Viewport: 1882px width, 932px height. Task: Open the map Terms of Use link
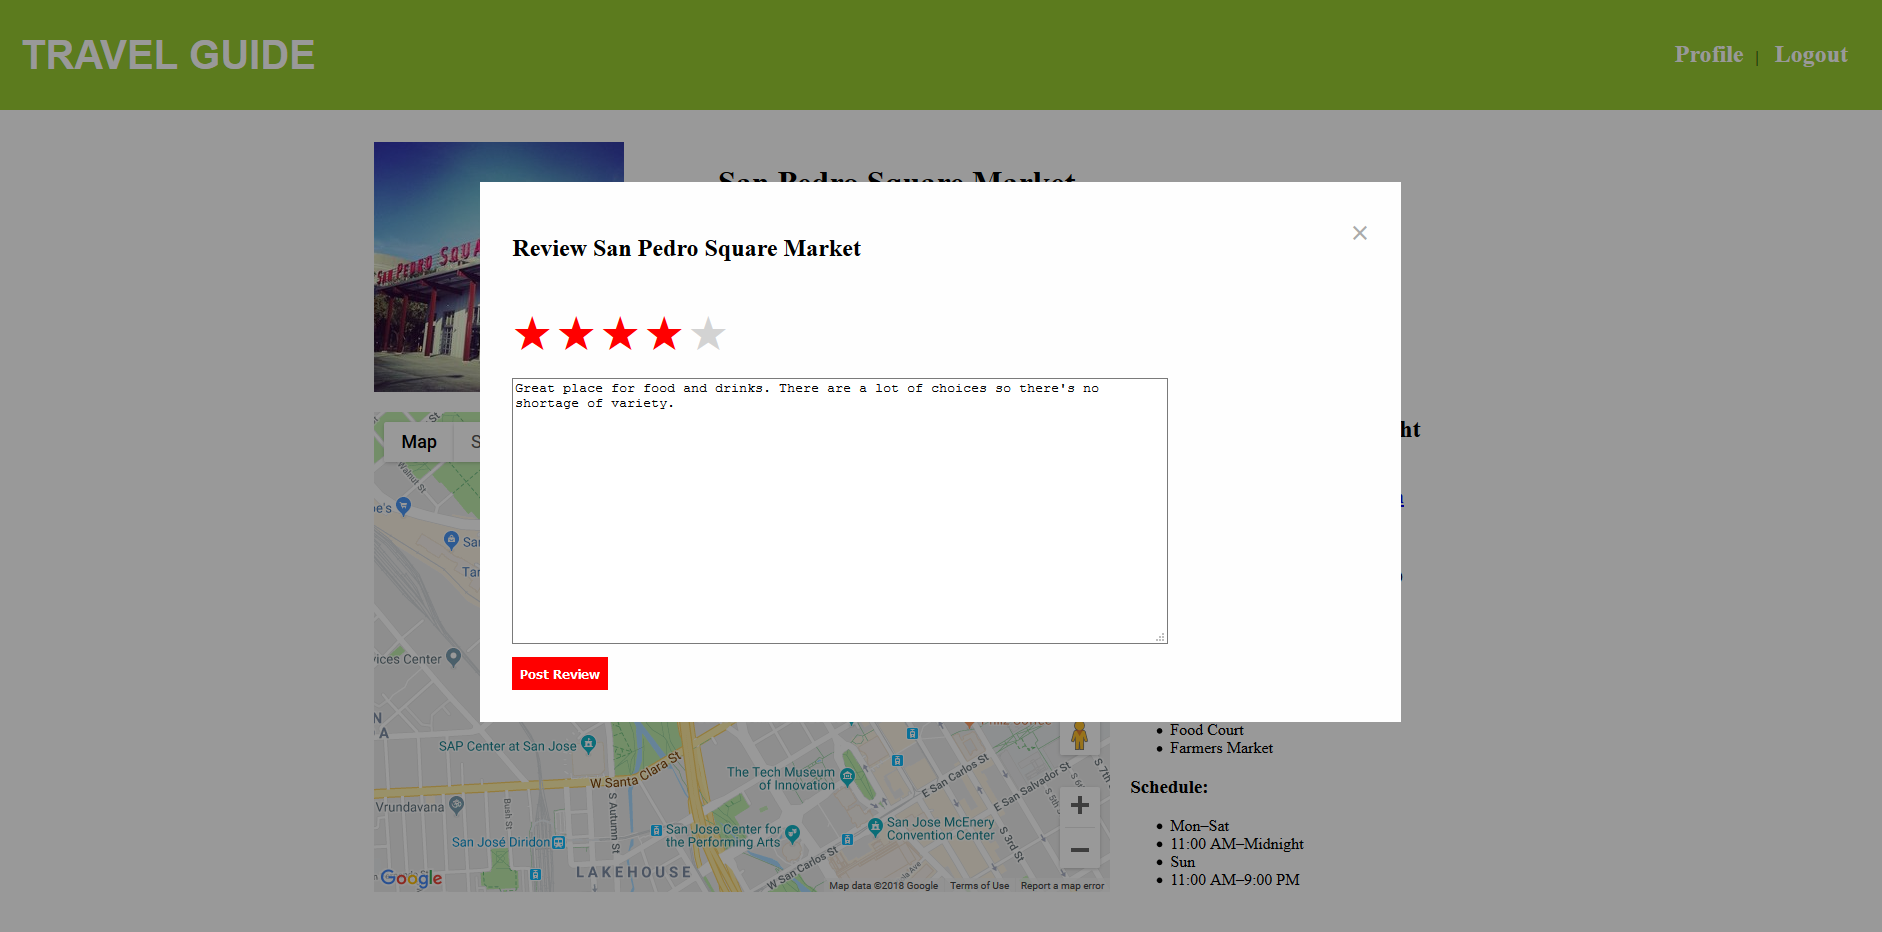coord(979,886)
